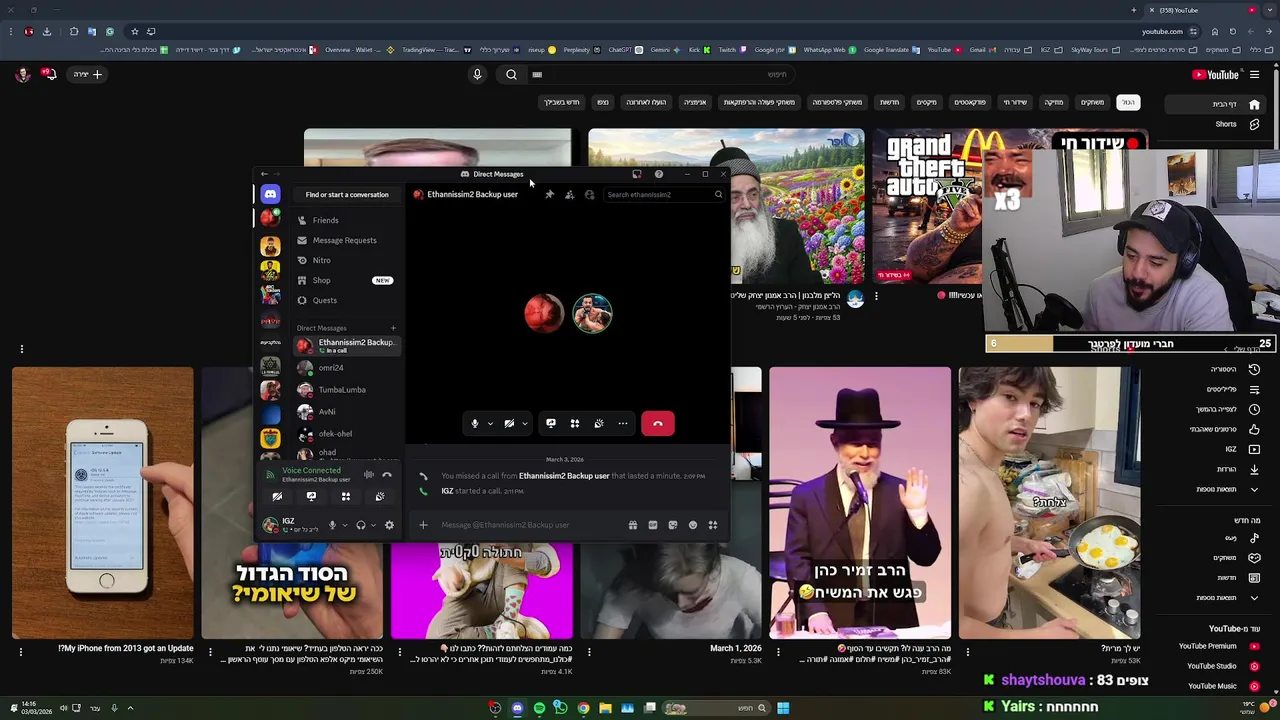The image size is (1280, 720).
Task: Share screen button in voice panel
Action: click(311, 496)
